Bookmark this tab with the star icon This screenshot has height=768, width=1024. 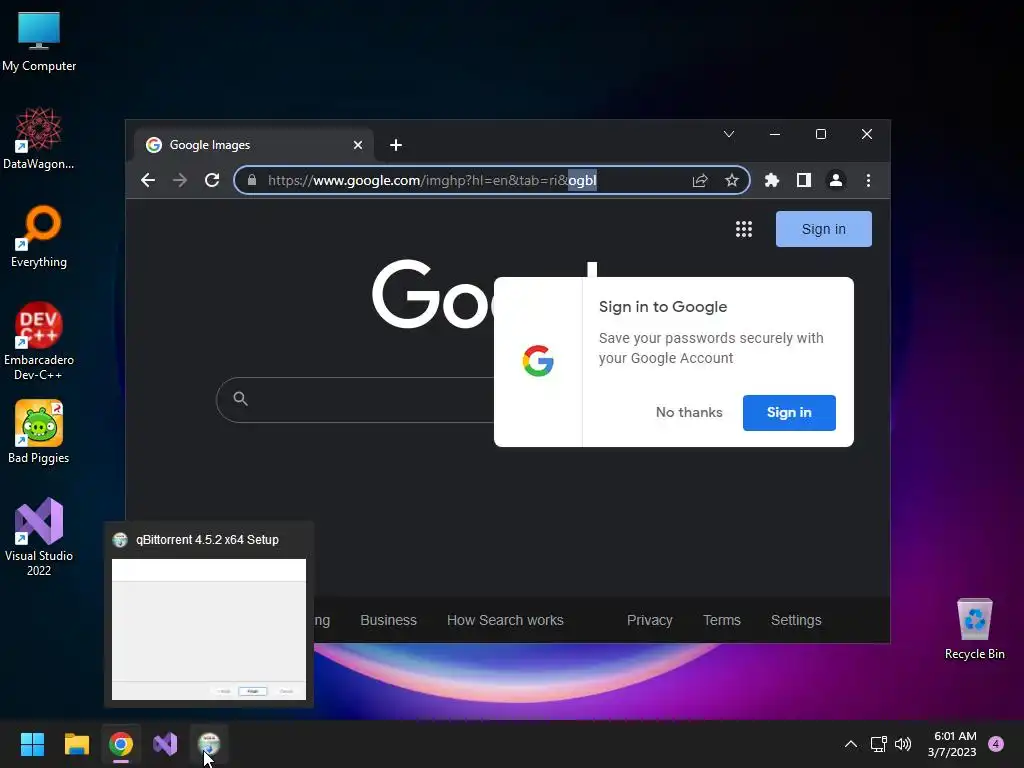pyautogui.click(x=731, y=180)
